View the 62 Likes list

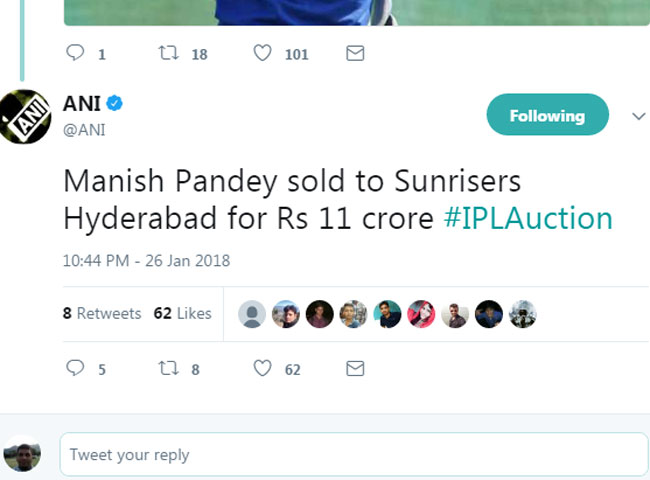tap(182, 313)
